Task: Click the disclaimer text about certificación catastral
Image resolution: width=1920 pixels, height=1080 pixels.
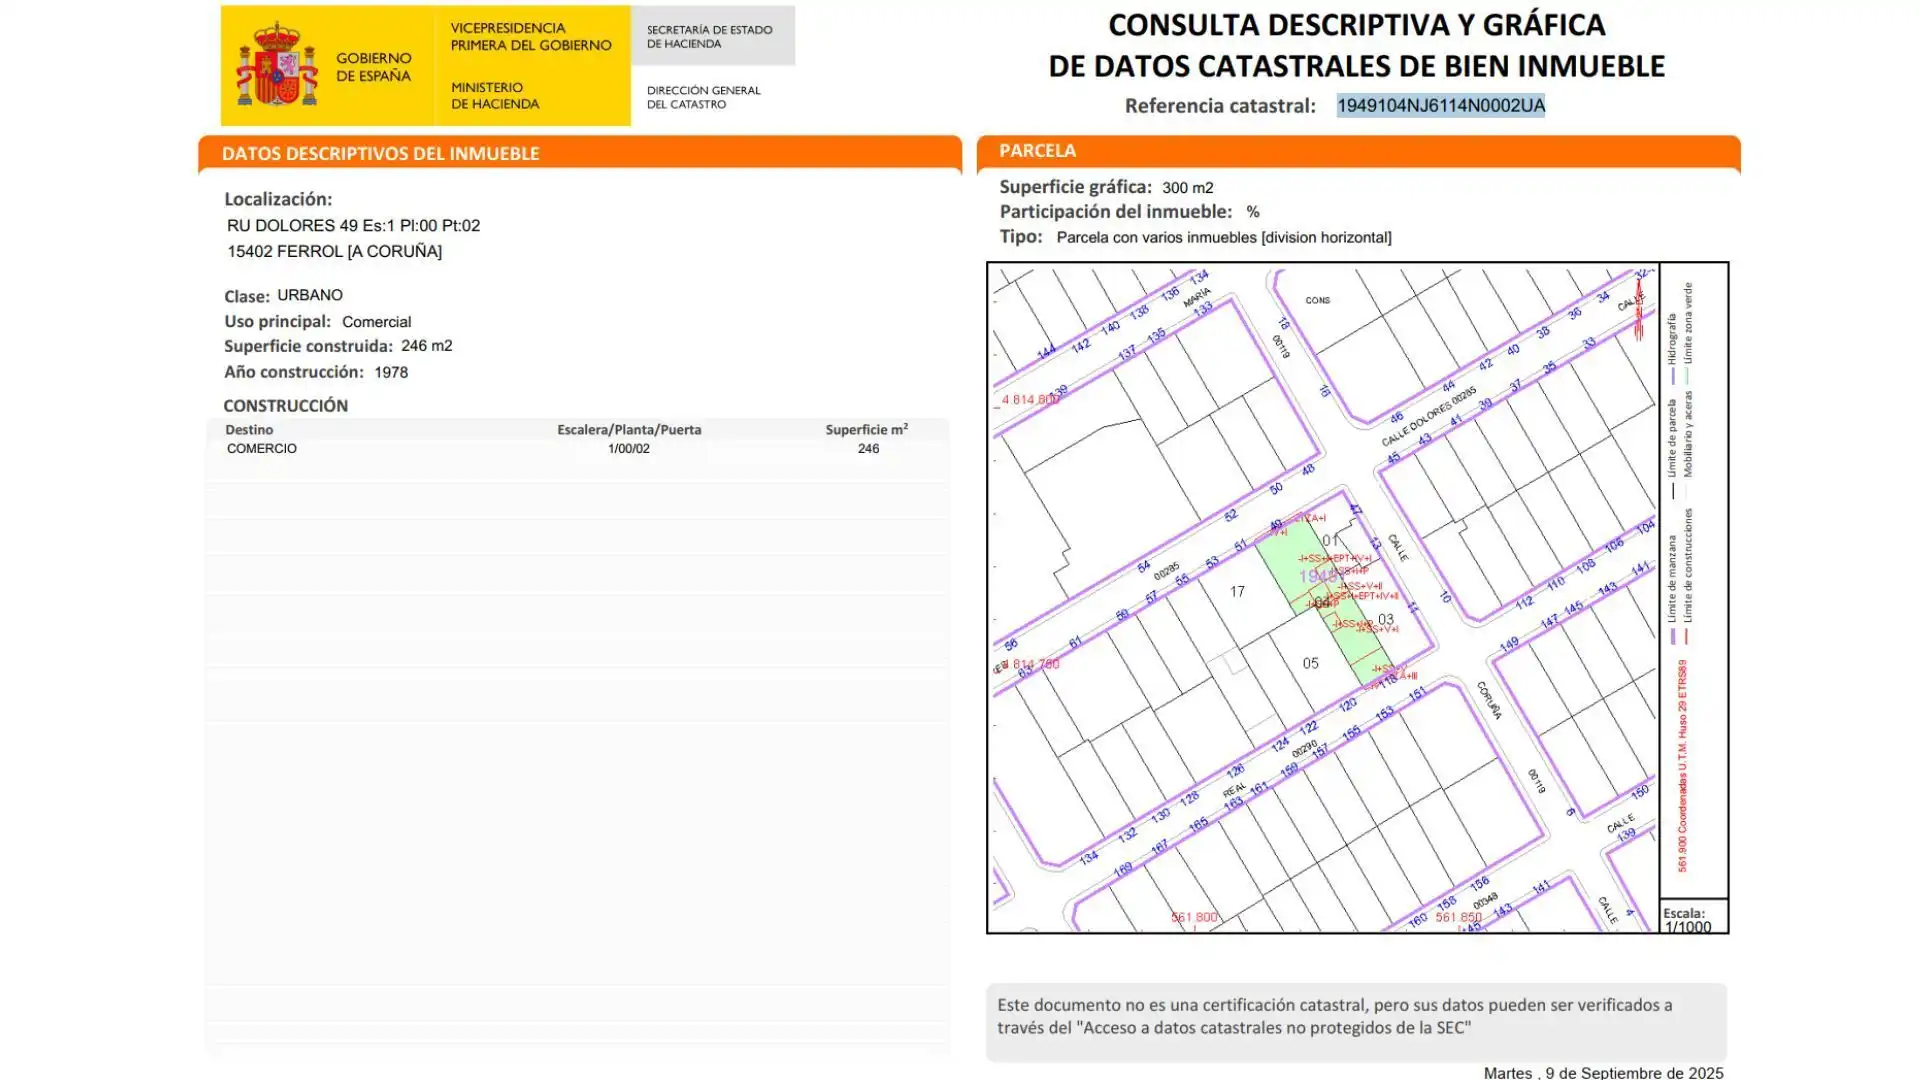Action: click(1334, 1017)
